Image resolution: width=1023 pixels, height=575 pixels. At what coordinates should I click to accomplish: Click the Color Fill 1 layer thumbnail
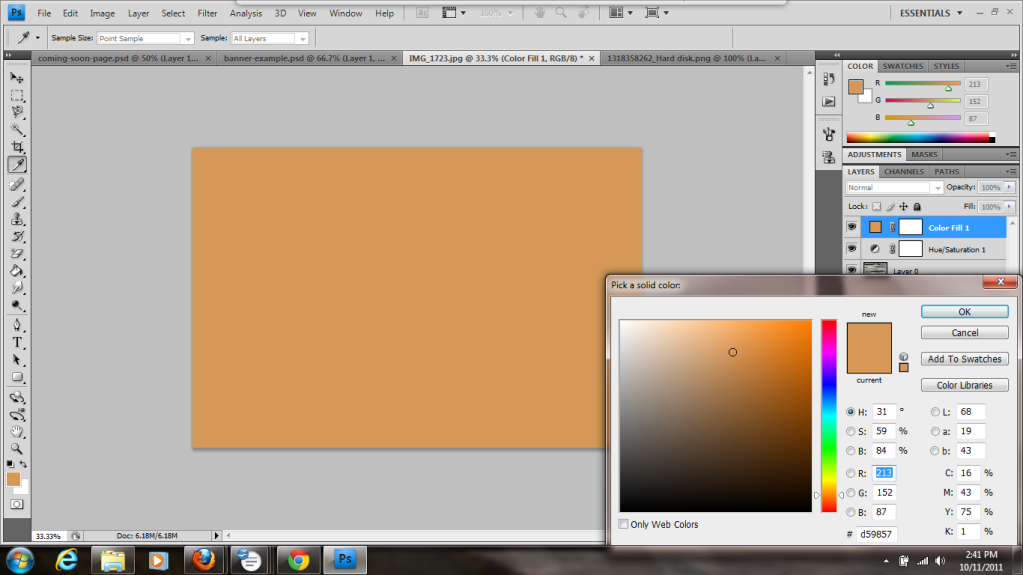(x=875, y=227)
